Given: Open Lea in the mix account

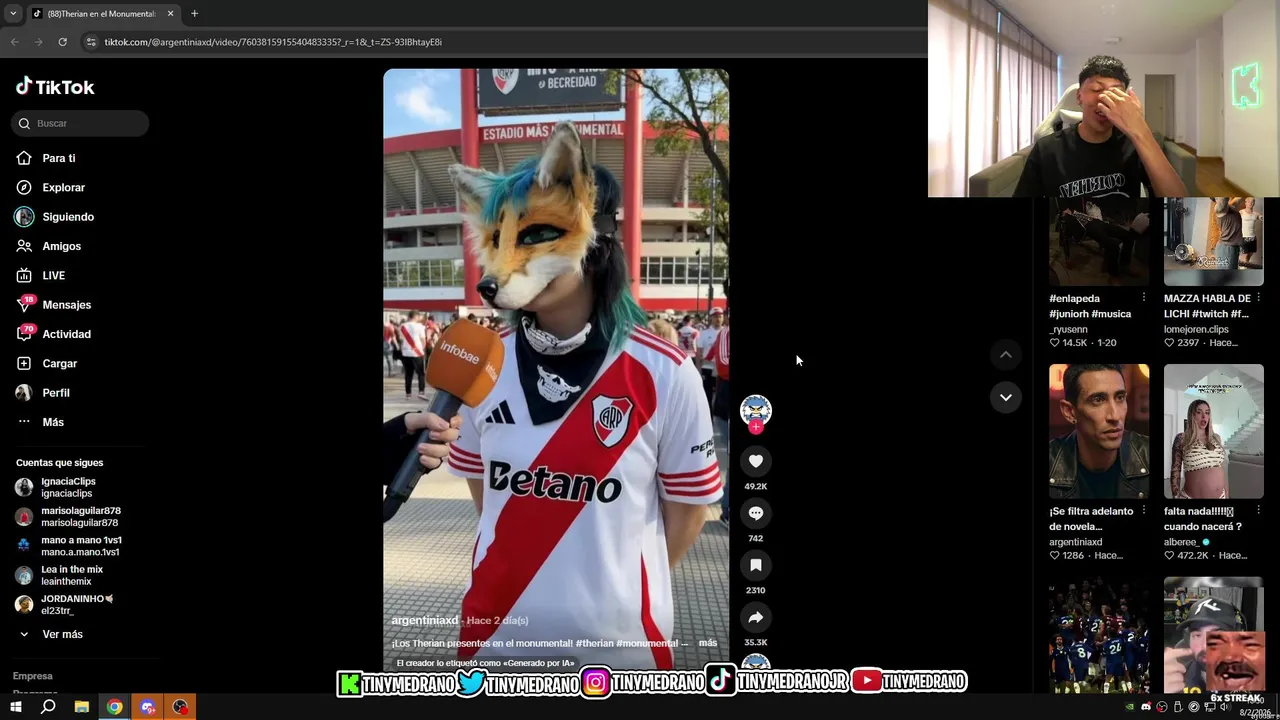Looking at the screenshot, I should [72, 575].
